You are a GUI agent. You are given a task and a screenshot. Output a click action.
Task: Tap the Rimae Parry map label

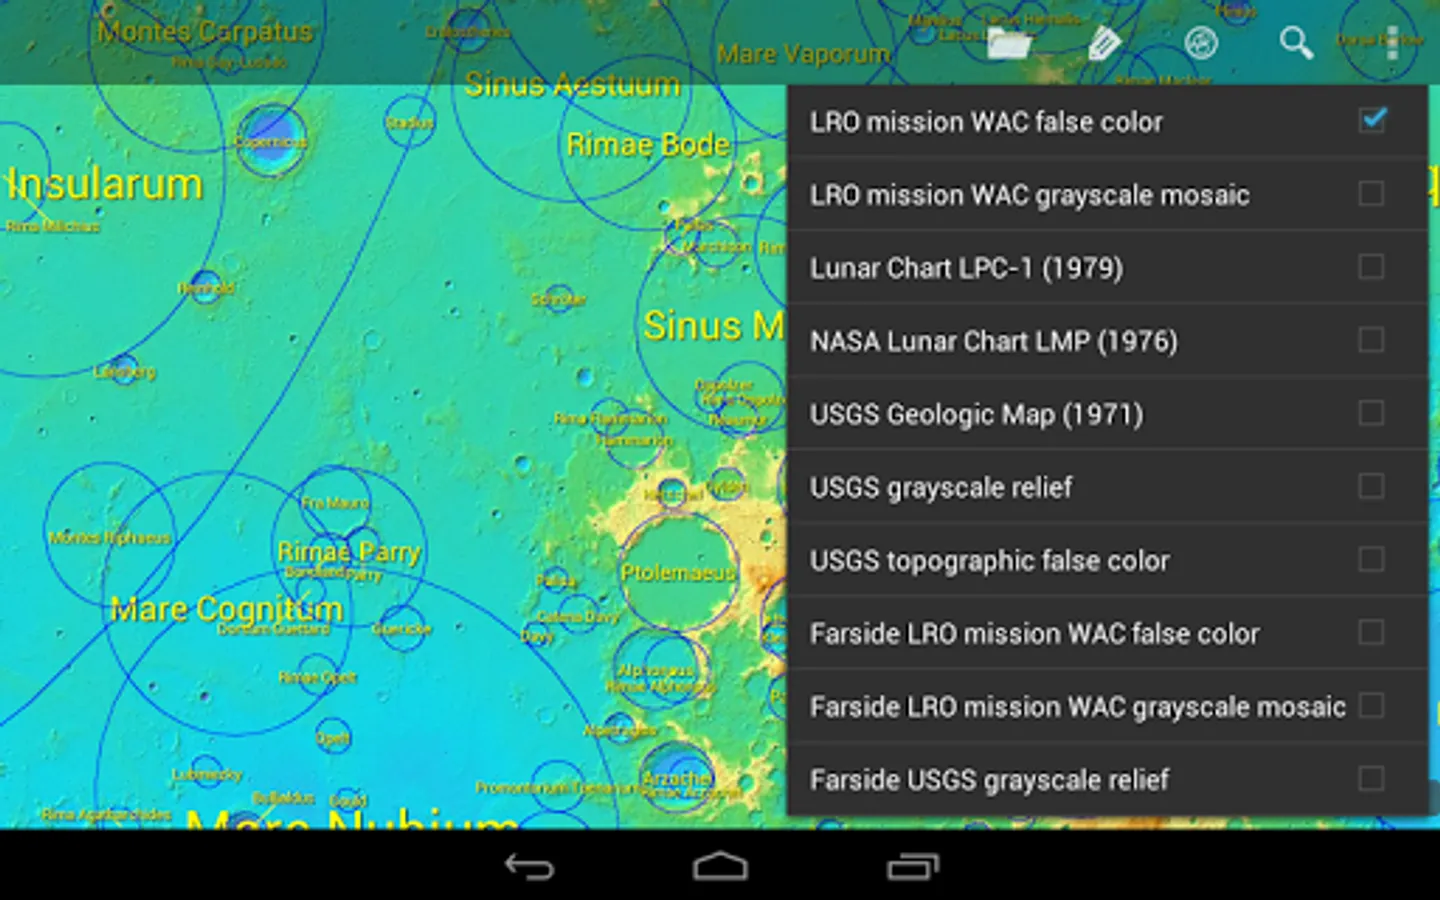(349, 552)
